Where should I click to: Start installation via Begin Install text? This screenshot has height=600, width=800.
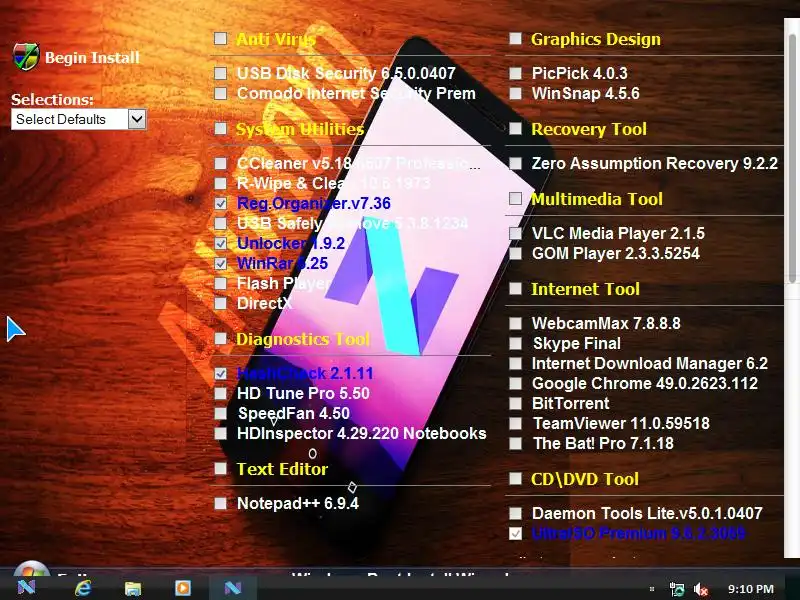coord(92,58)
